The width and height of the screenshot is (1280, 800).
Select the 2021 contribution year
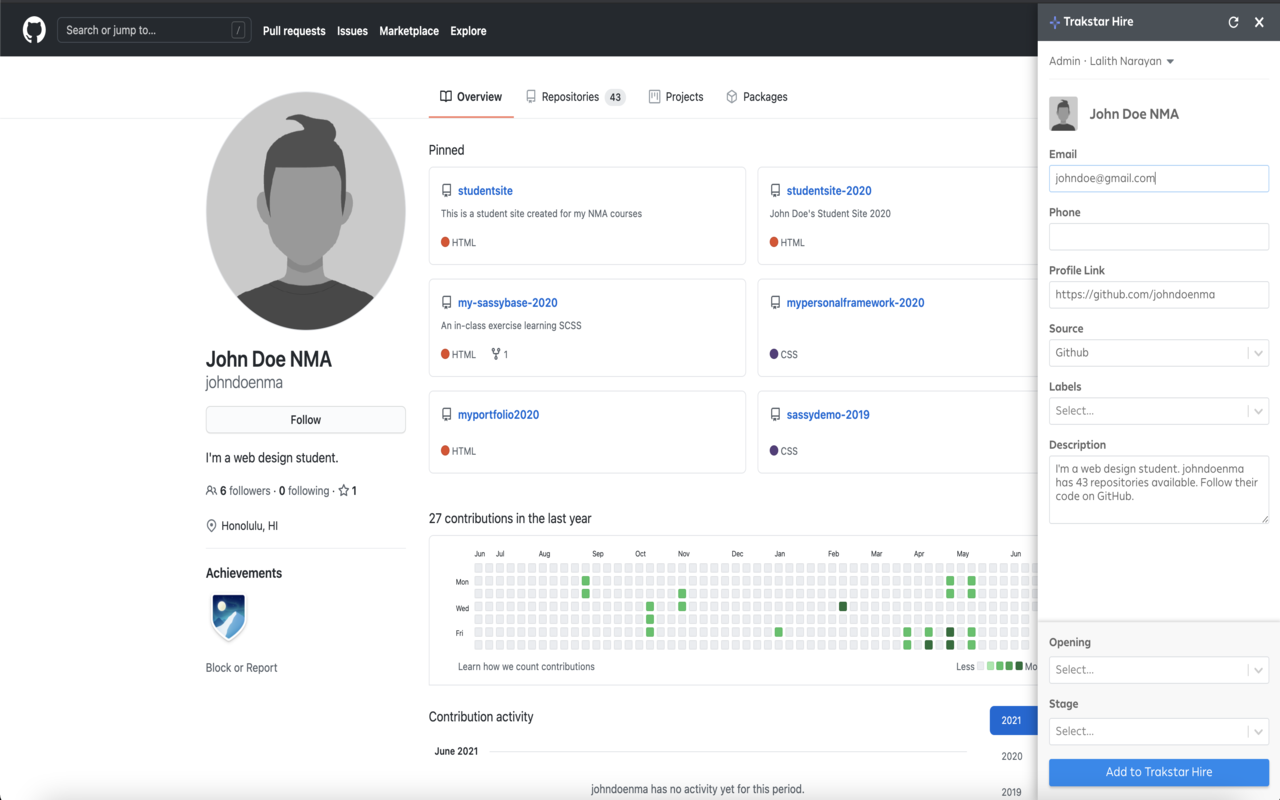coord(1013,721)
